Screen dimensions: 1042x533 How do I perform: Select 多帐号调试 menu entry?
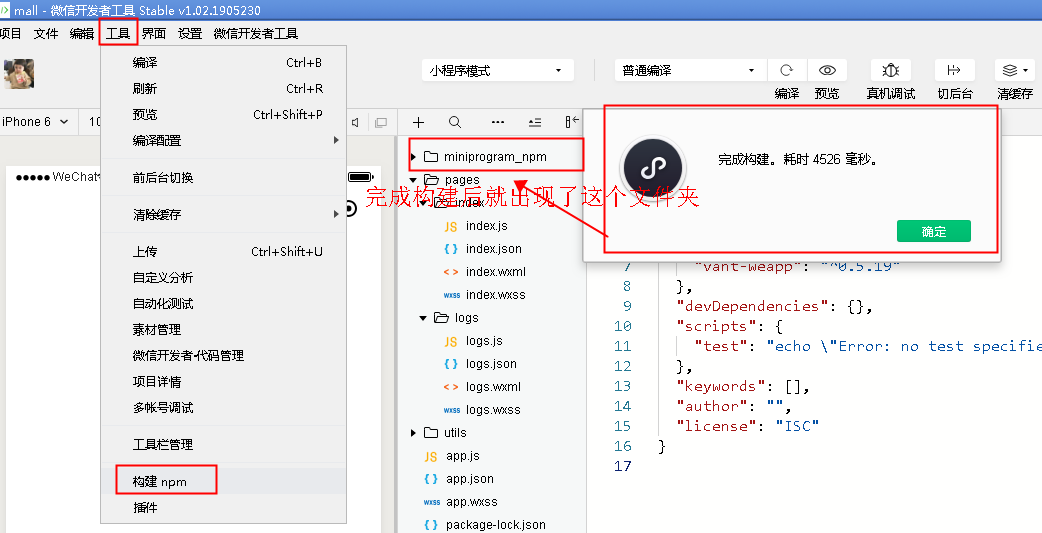(x=224, y=407)
